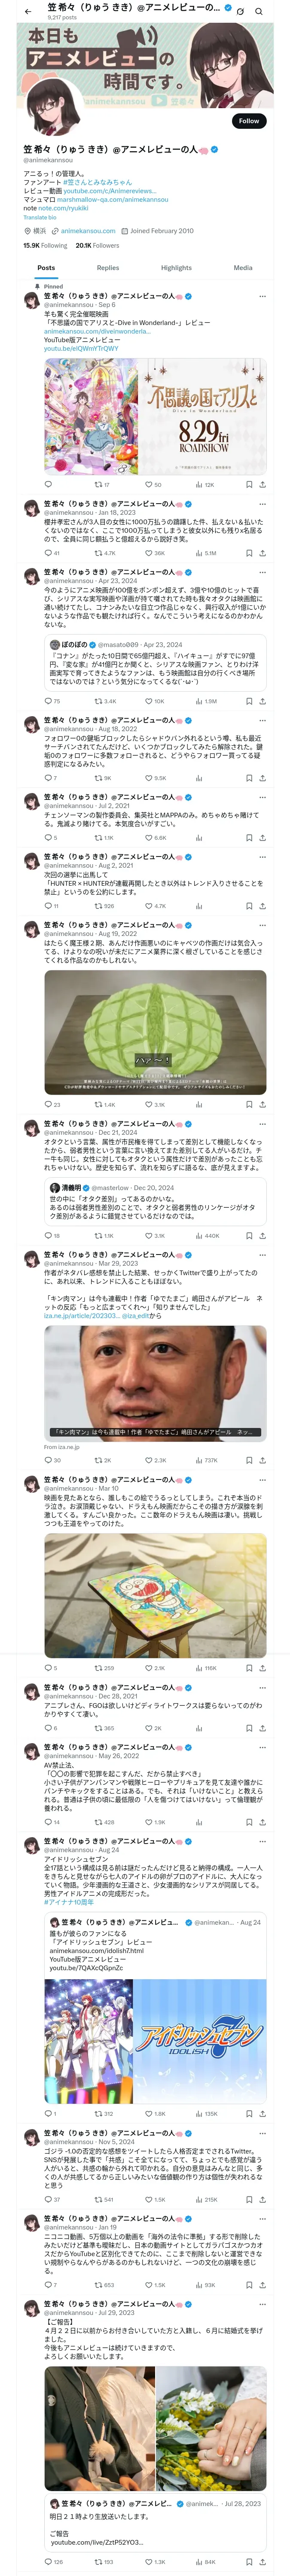
Task: Click the Grok icon beside the search icon
Action: [x=240, y=11]
